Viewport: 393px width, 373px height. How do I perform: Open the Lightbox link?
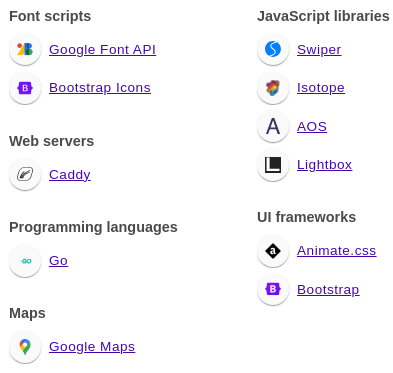tap(324, 165)
